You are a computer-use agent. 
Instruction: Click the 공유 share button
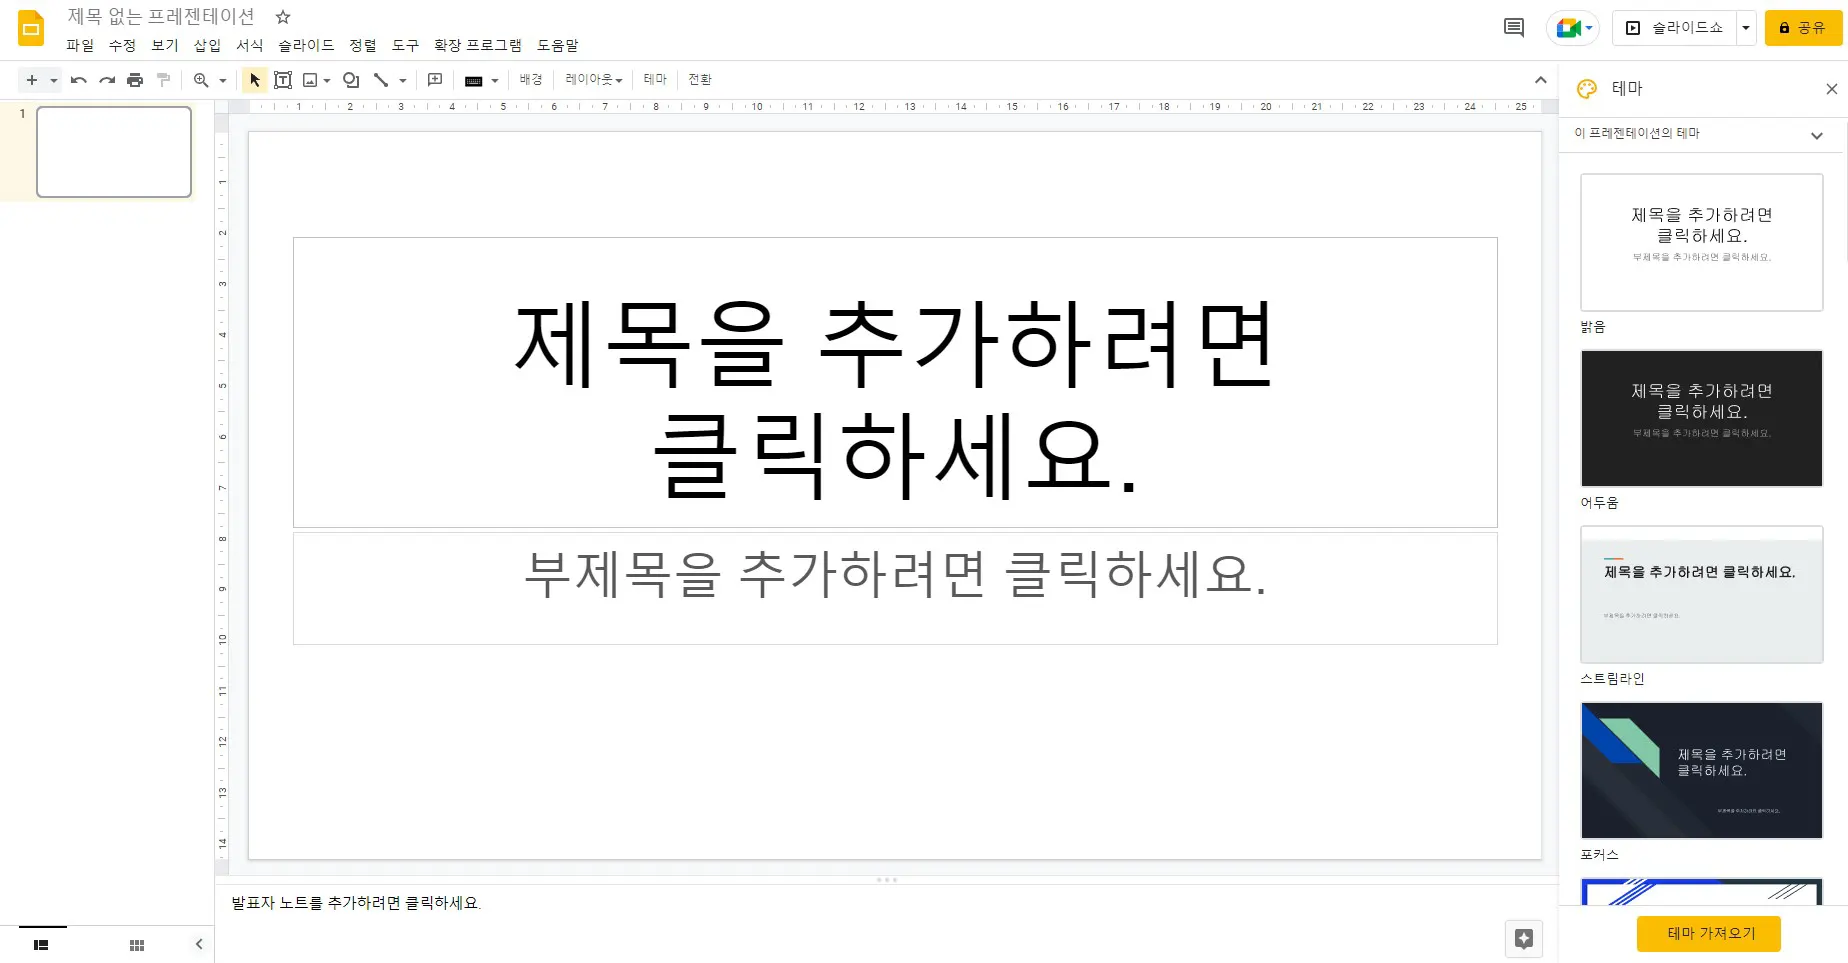(x=1804, y=28)
